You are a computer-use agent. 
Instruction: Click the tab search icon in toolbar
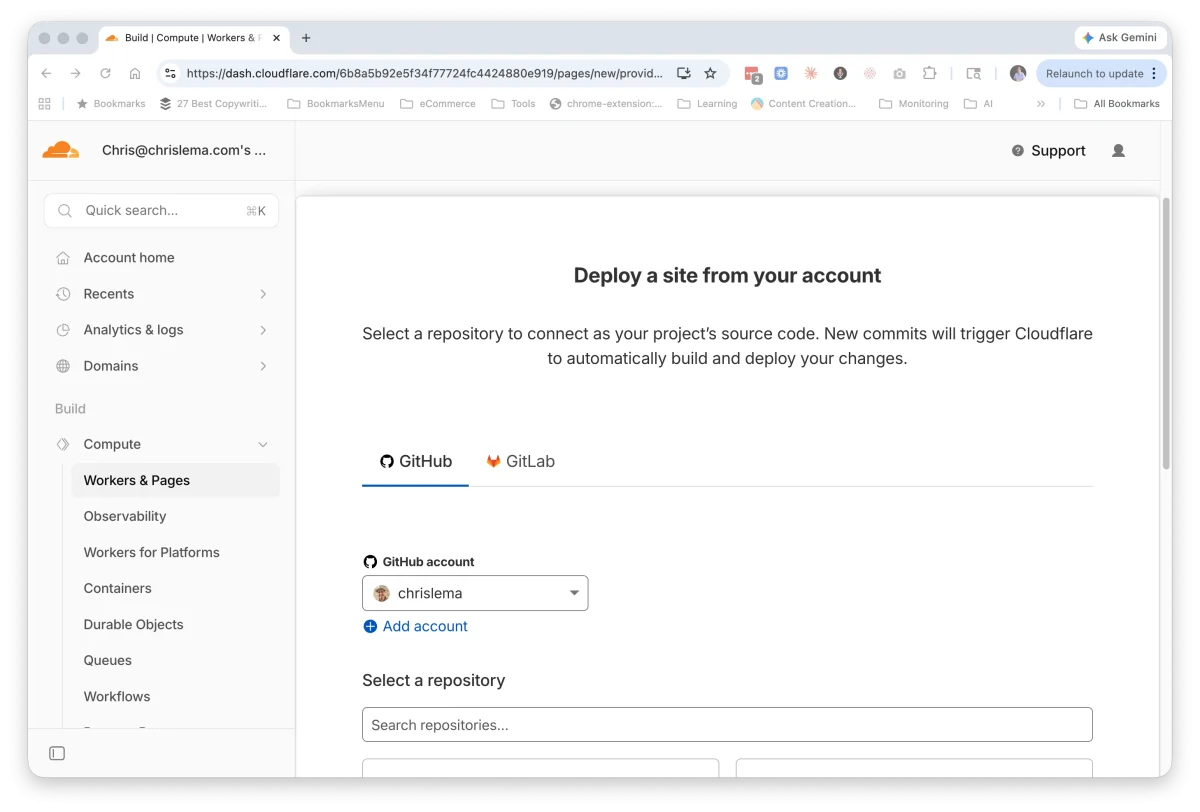click(x=973, y=73)
